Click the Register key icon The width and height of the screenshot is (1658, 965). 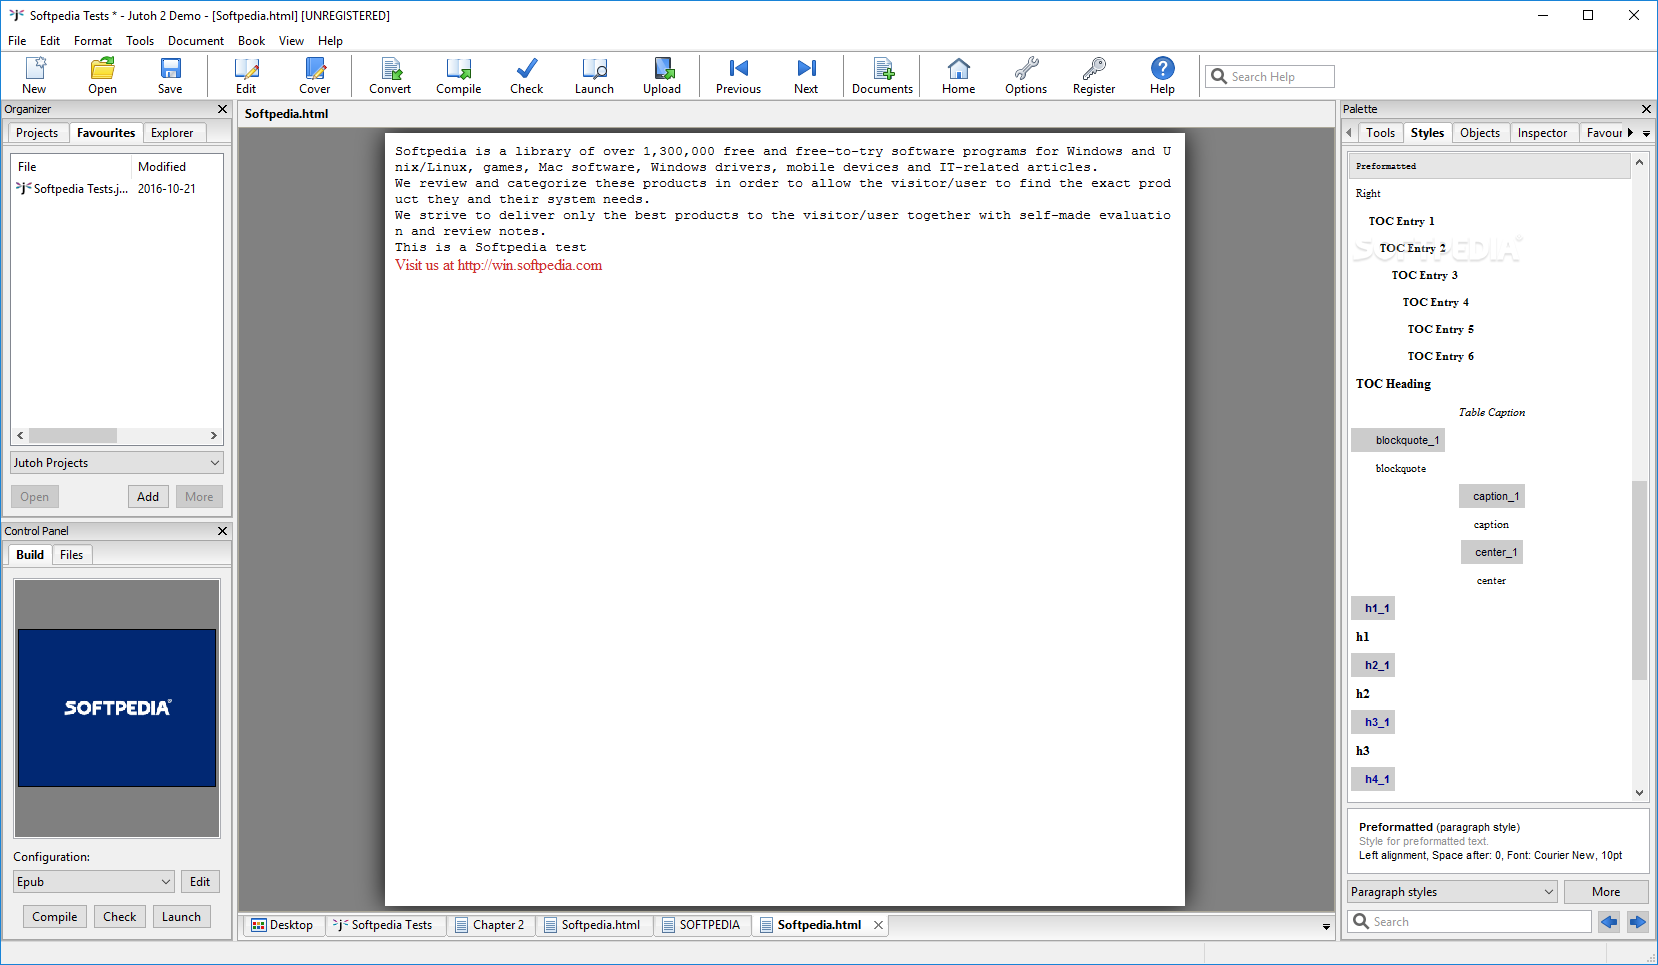pyautogui.click(x=1094, y=76)
